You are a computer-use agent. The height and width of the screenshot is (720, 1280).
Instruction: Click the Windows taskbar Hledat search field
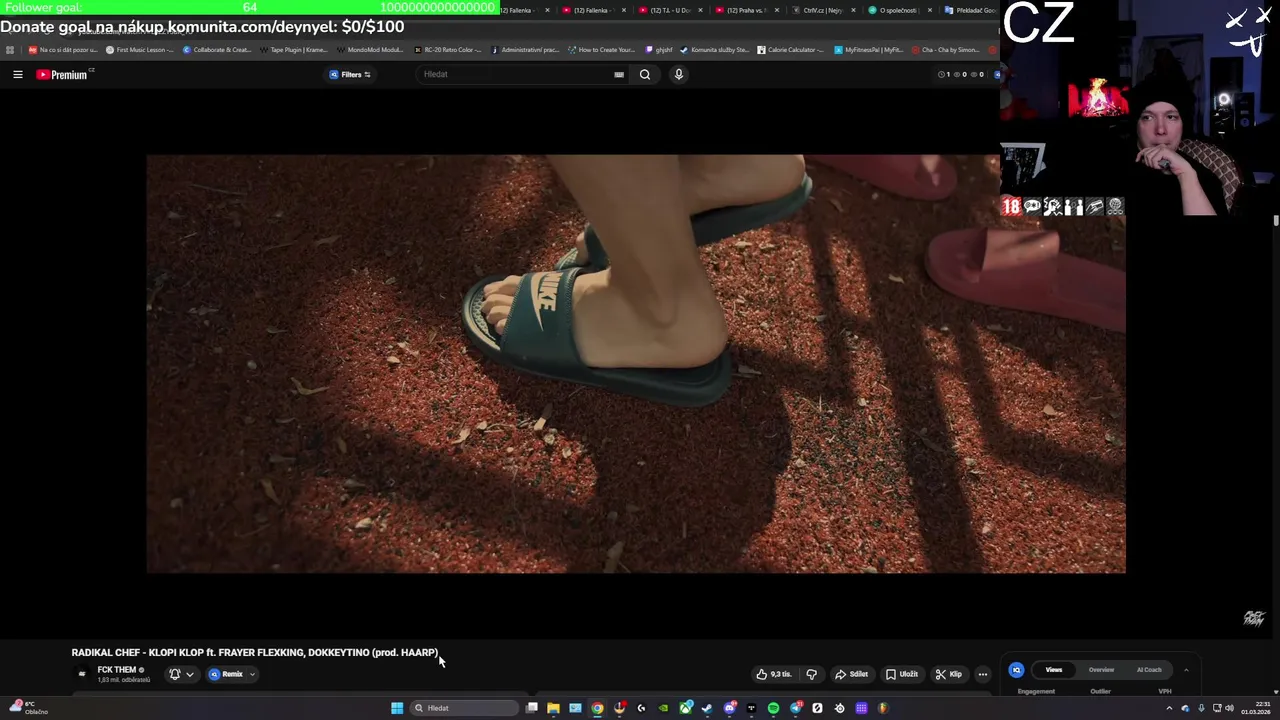click(465, 708)
